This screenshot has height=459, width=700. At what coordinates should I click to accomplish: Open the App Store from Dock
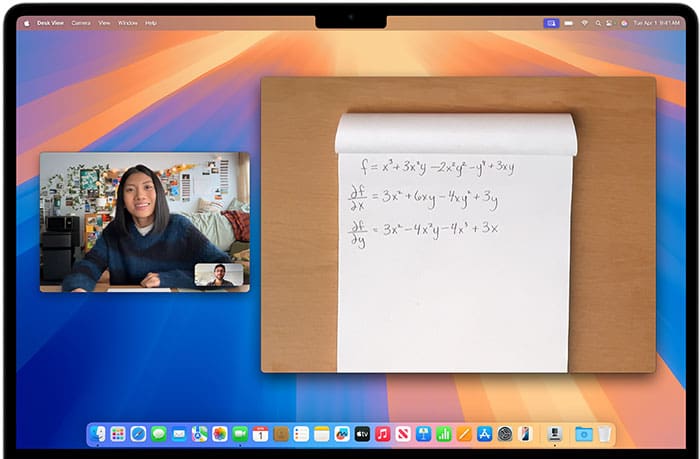[484, 434]
